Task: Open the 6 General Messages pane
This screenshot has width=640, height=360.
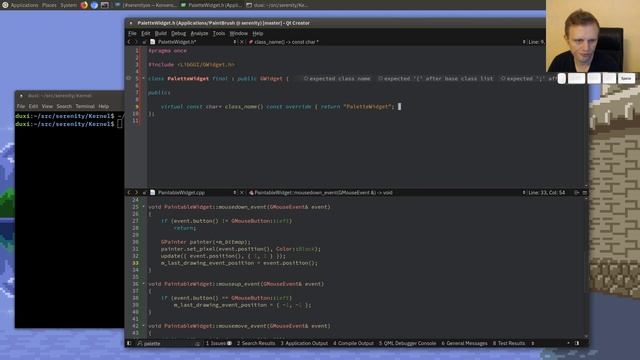Action: point(464,343)
